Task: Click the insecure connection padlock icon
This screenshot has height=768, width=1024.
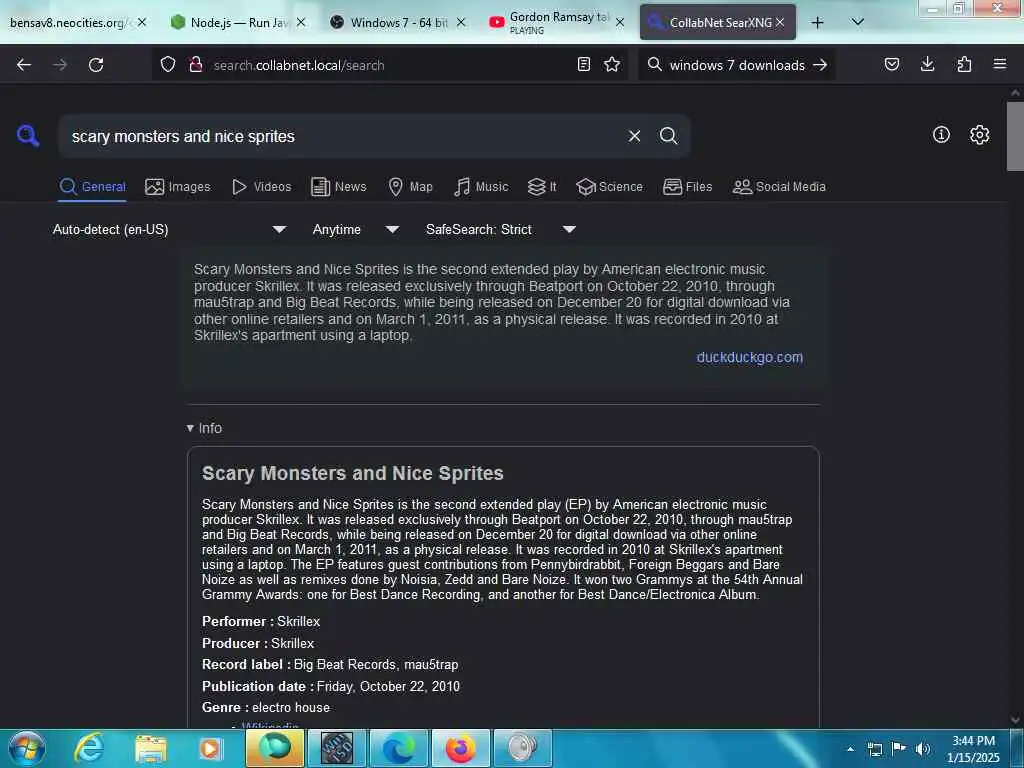Action: [195, 65]
